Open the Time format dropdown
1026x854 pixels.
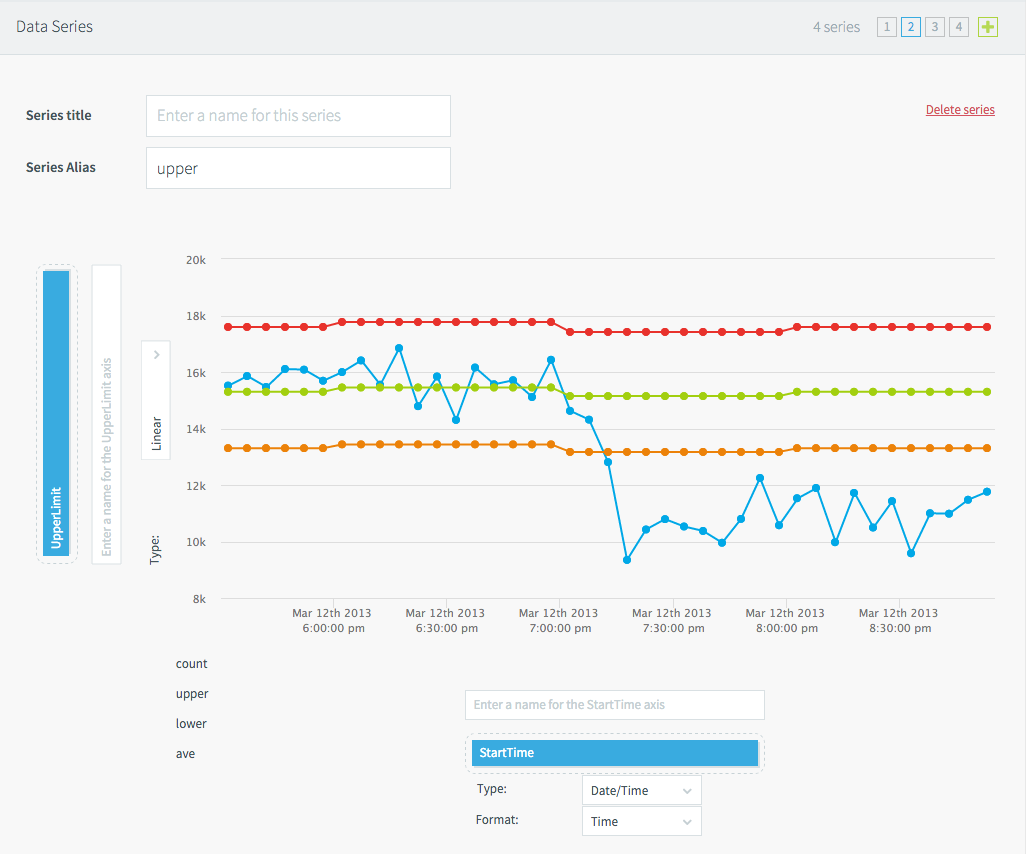click(641, 822)
